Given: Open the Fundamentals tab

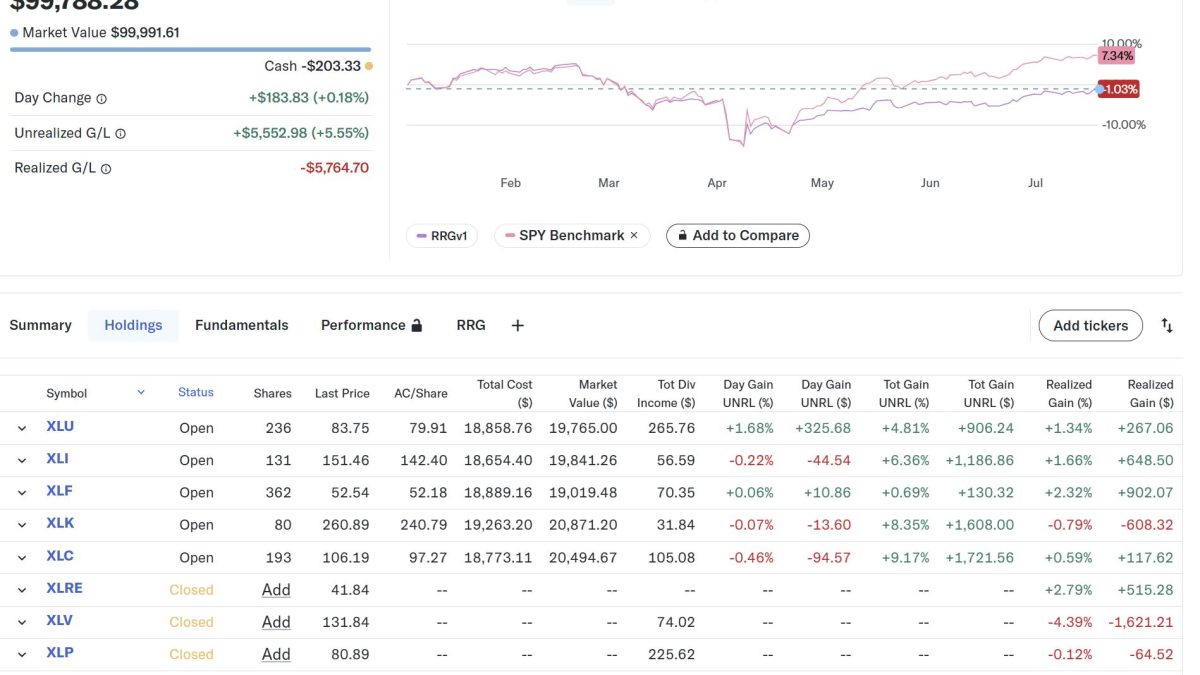Looking at the screenshot, I should (x=241, y=325).
